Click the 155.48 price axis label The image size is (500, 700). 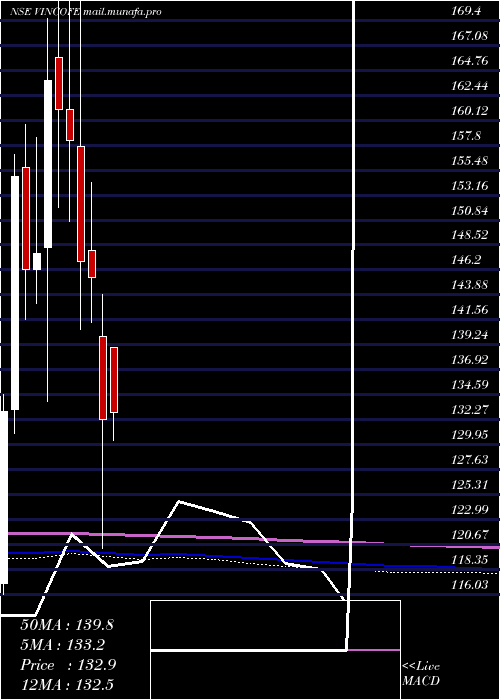(470, 161)
